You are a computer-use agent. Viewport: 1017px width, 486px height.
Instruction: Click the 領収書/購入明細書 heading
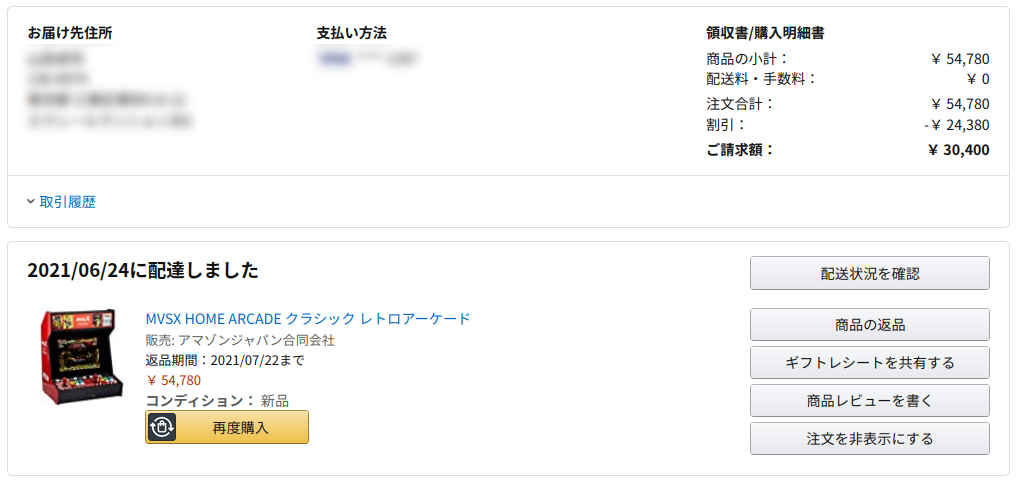765,33
